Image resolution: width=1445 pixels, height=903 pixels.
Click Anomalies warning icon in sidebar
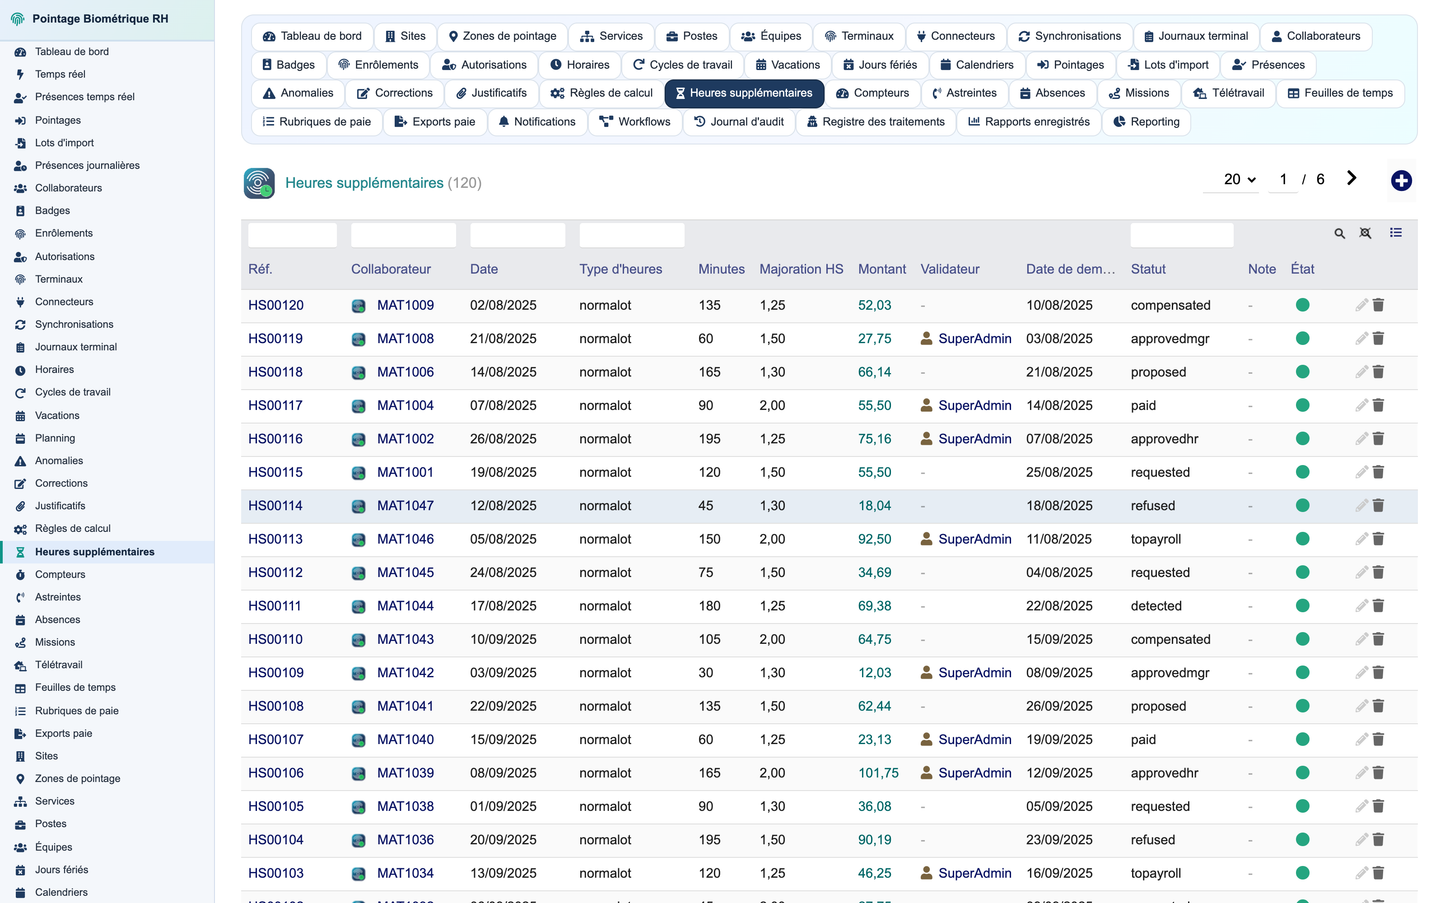click(x=20, y=461)
